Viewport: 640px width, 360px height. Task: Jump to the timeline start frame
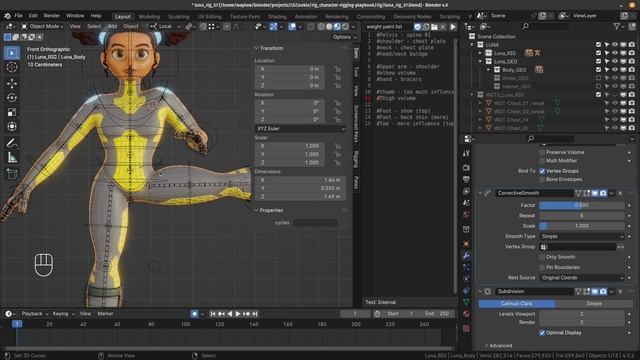click(x=213, y=314)
